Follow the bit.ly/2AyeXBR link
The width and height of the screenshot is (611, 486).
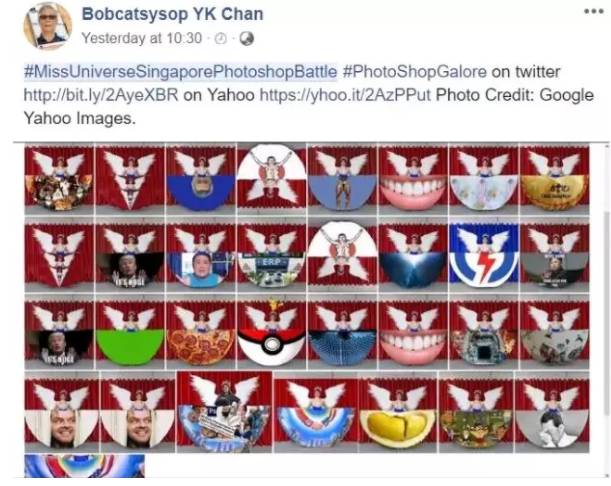pyautogui.click(x=101, y=95)
